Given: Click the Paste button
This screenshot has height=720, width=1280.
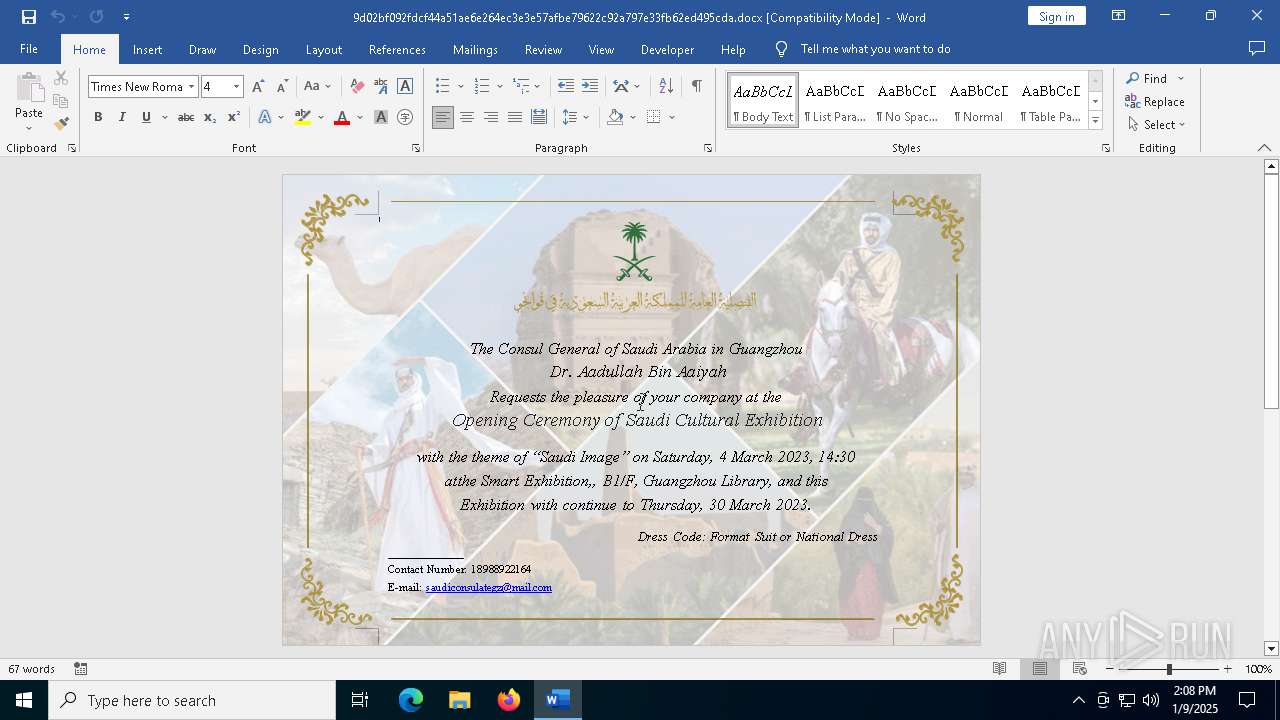Looking at the screenshot, I should 29,103.
